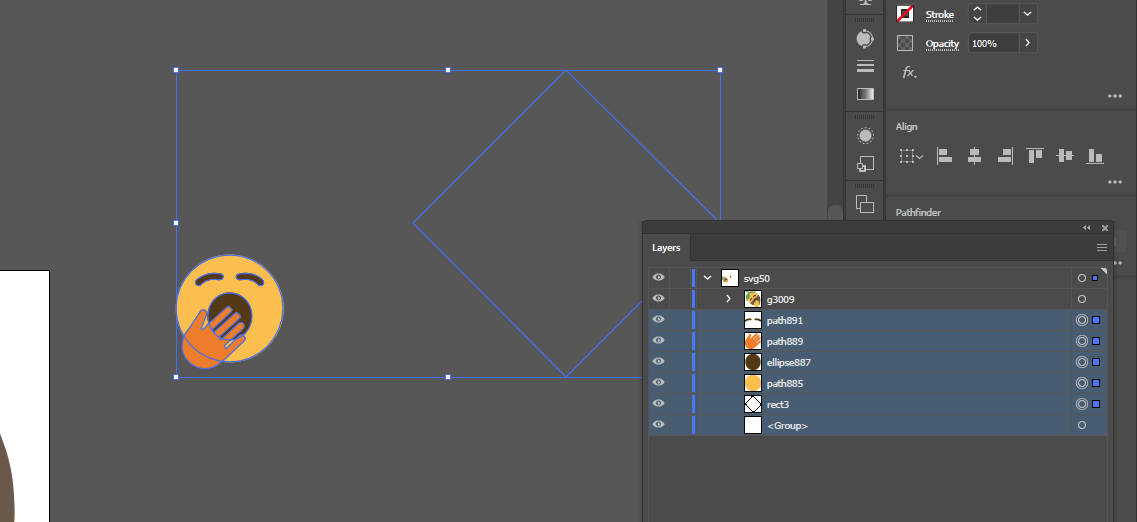1137x522 pixels.
Task: Open the fx effects menu
Action: [x=909, y=72]
